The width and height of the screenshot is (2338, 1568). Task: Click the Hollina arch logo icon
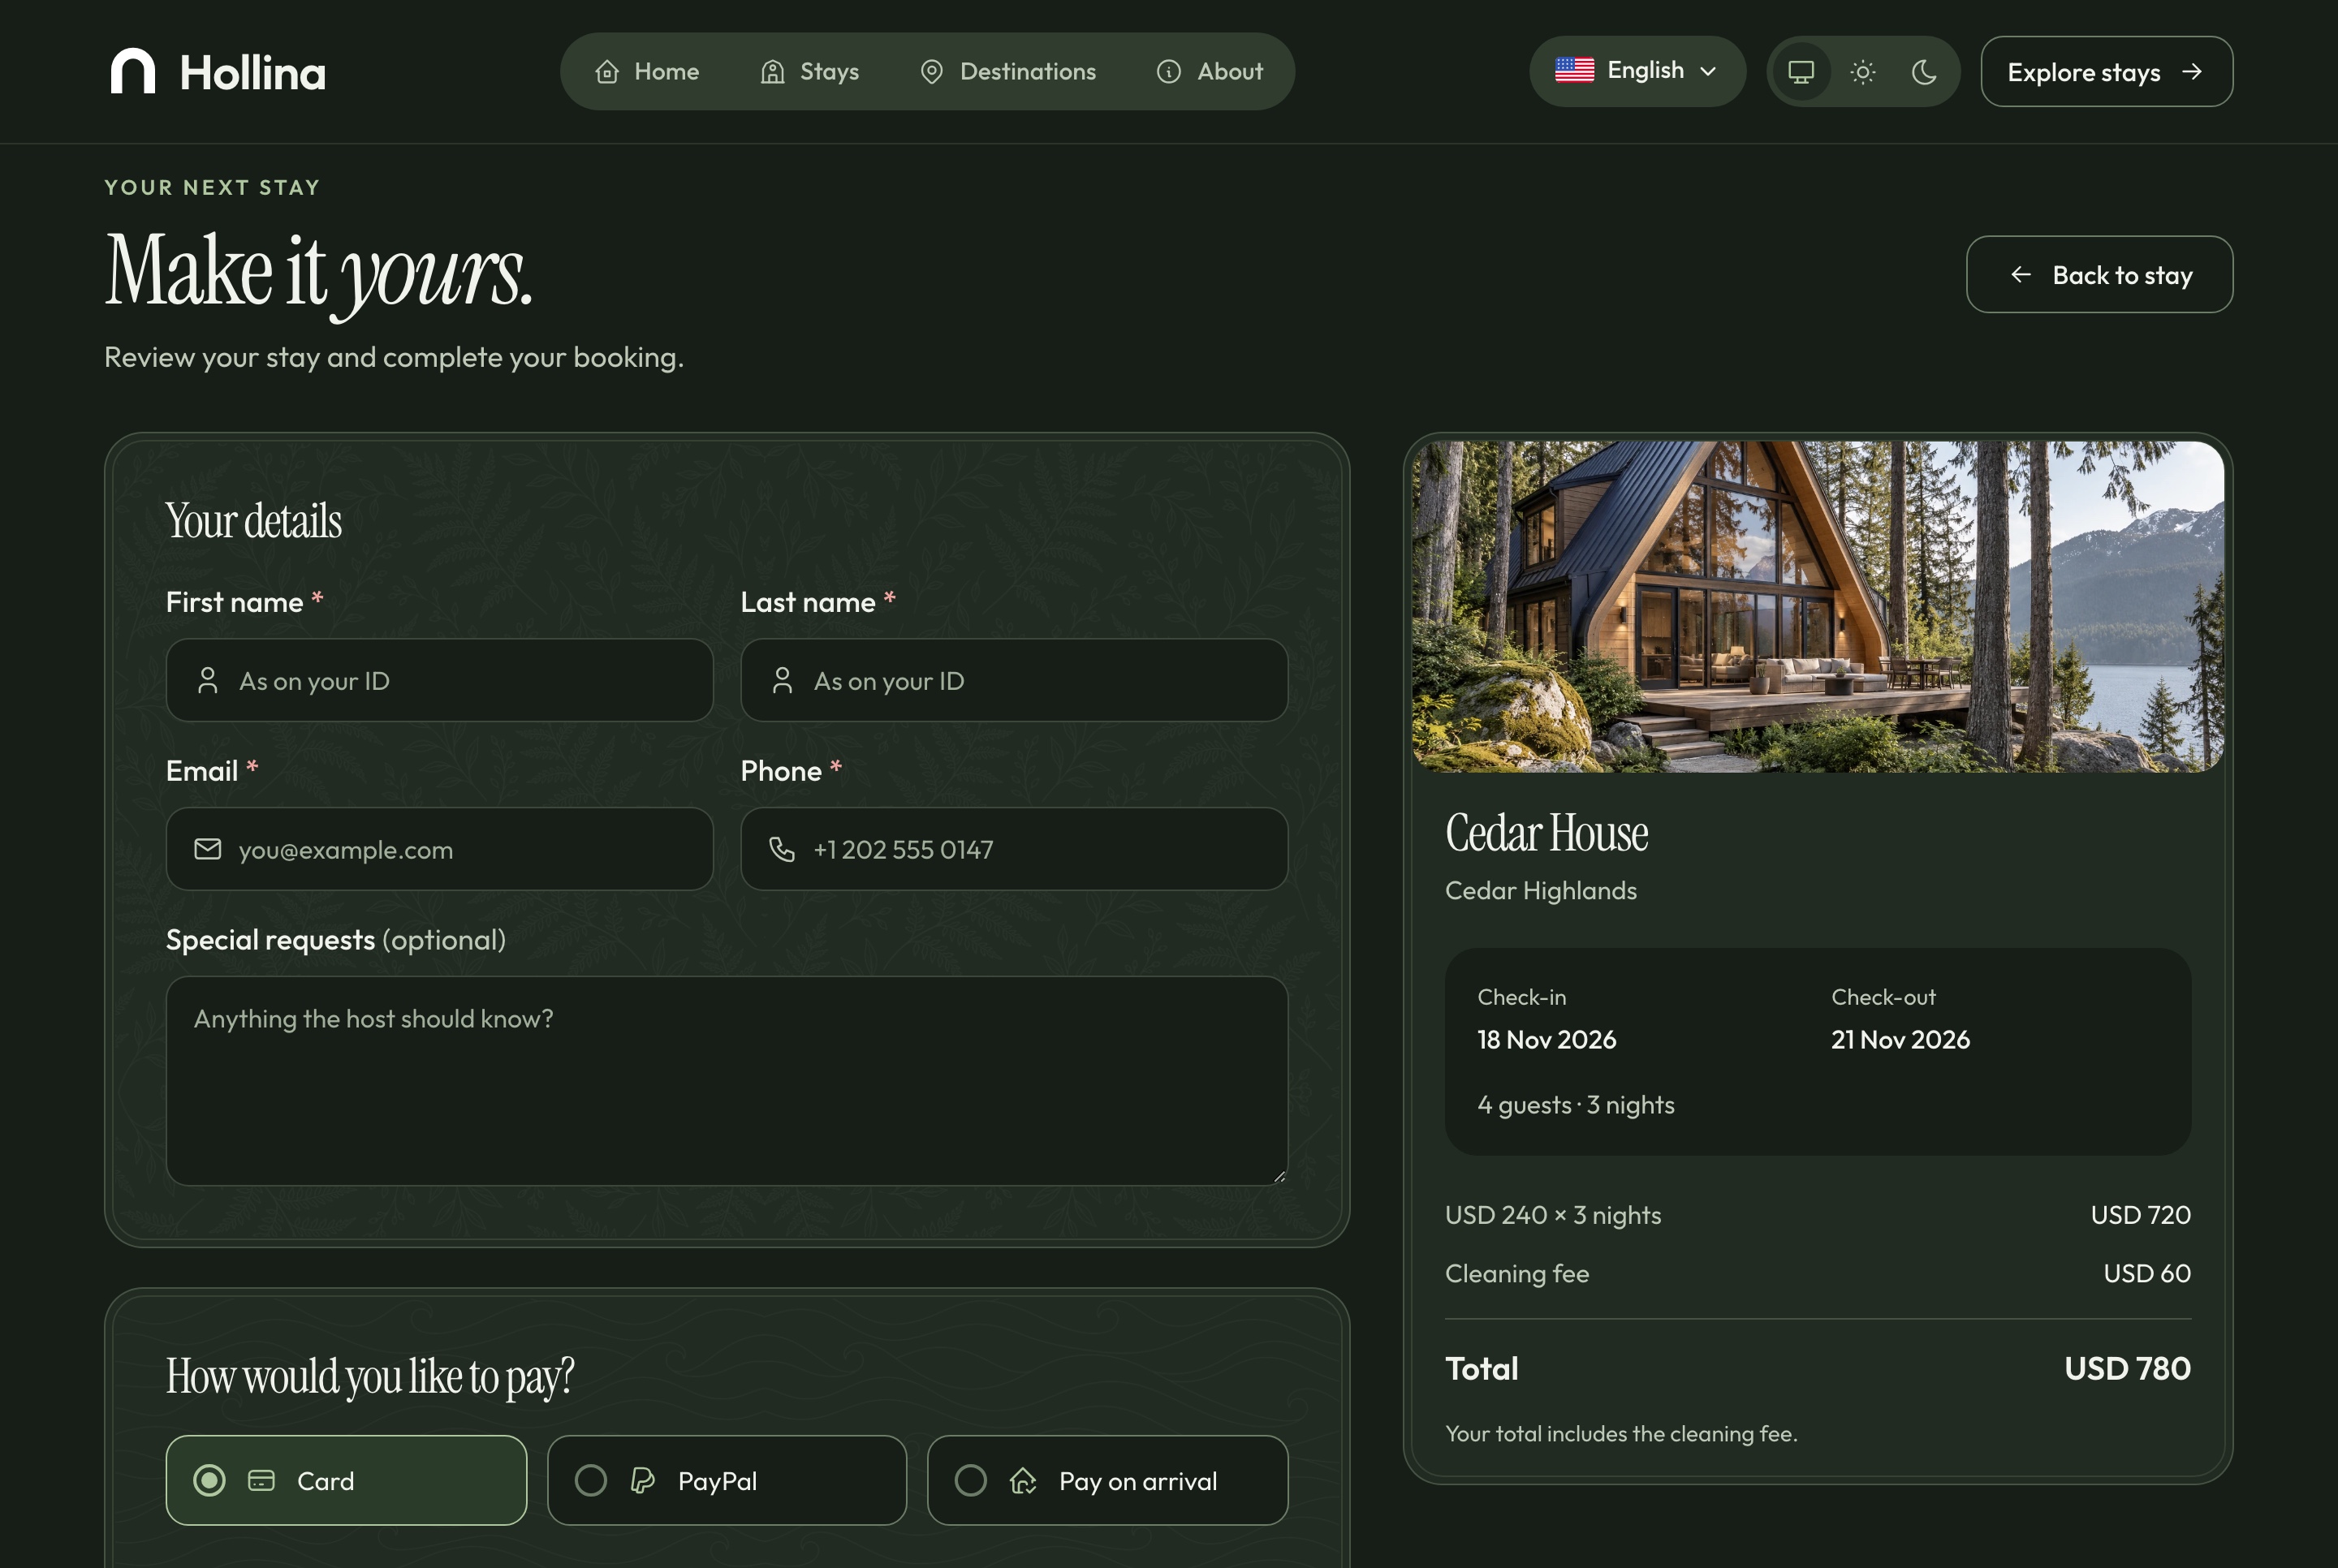[x=133, y=71]
